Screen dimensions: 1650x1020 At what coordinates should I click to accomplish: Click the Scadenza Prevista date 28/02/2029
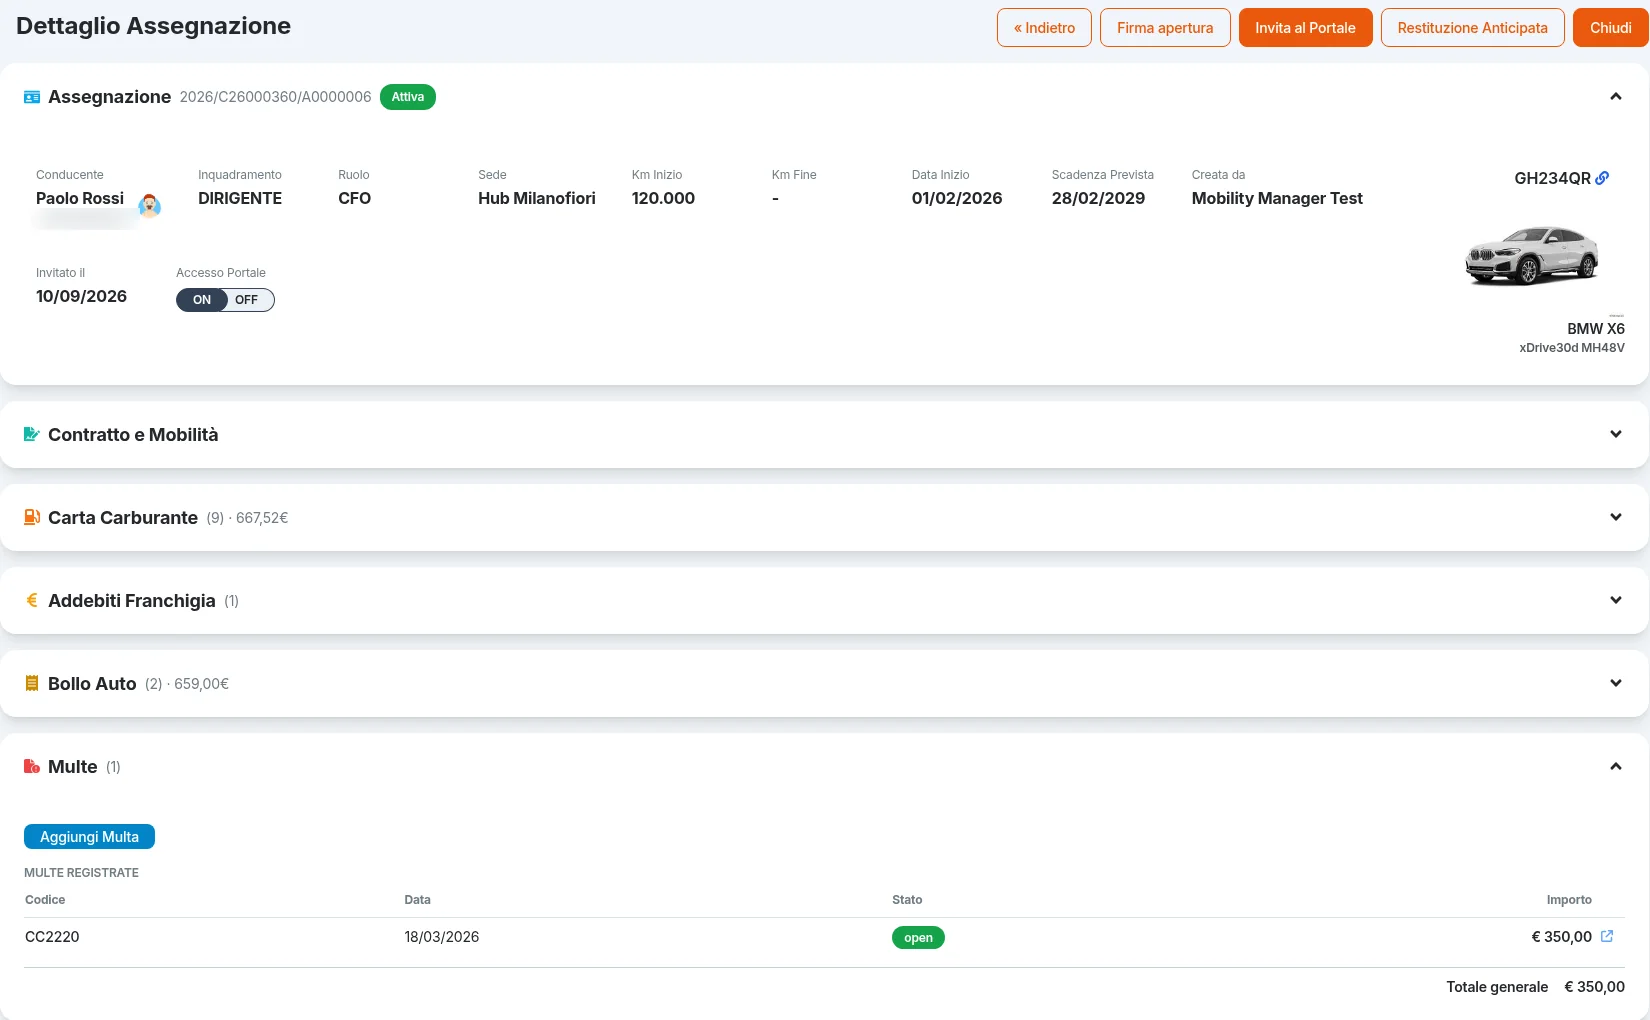(1098, 198)
